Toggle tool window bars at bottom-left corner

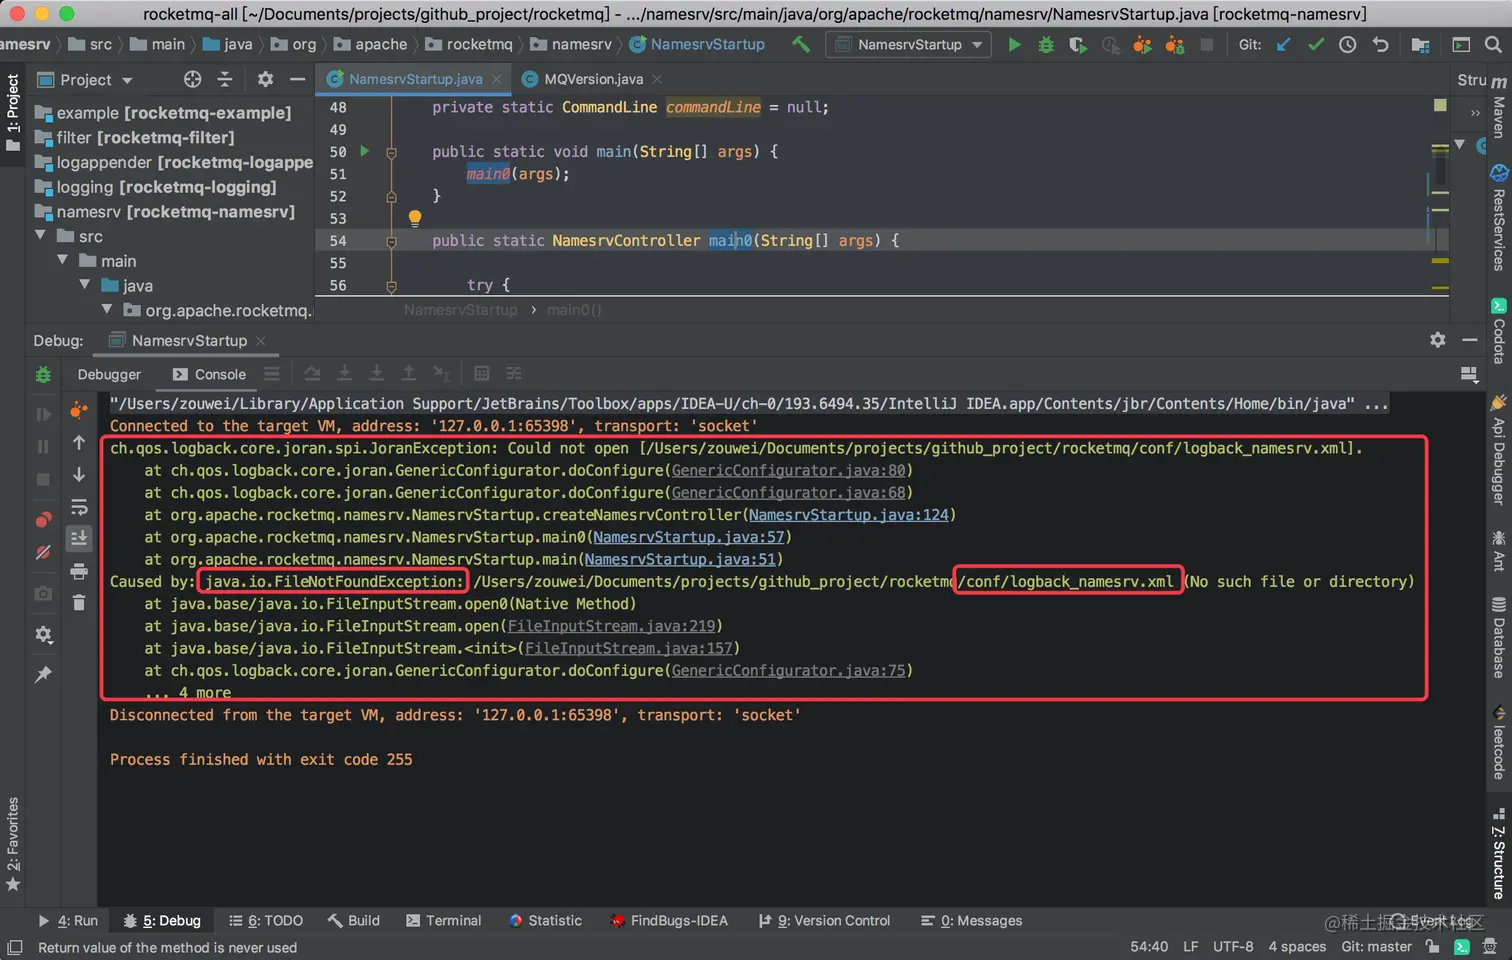(x=14, y=947)
